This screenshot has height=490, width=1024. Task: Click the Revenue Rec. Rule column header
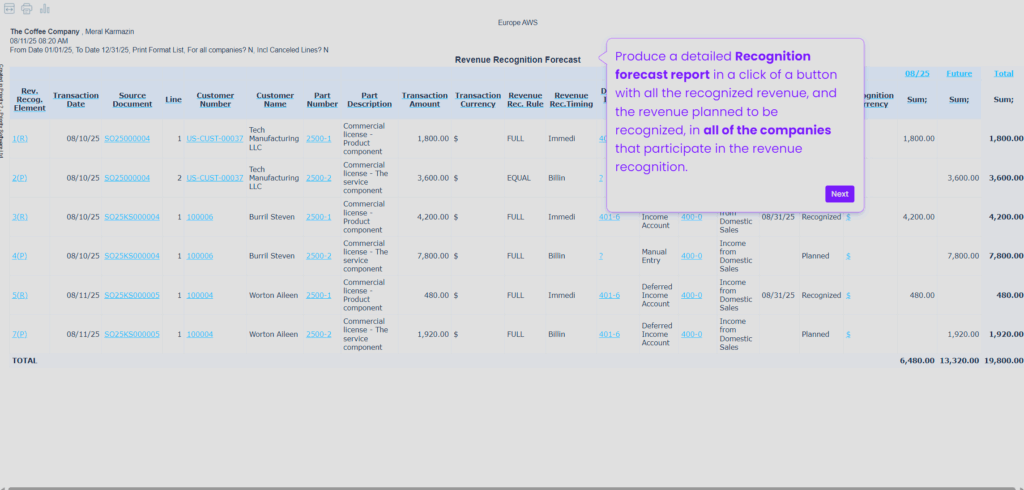(525, 99)
